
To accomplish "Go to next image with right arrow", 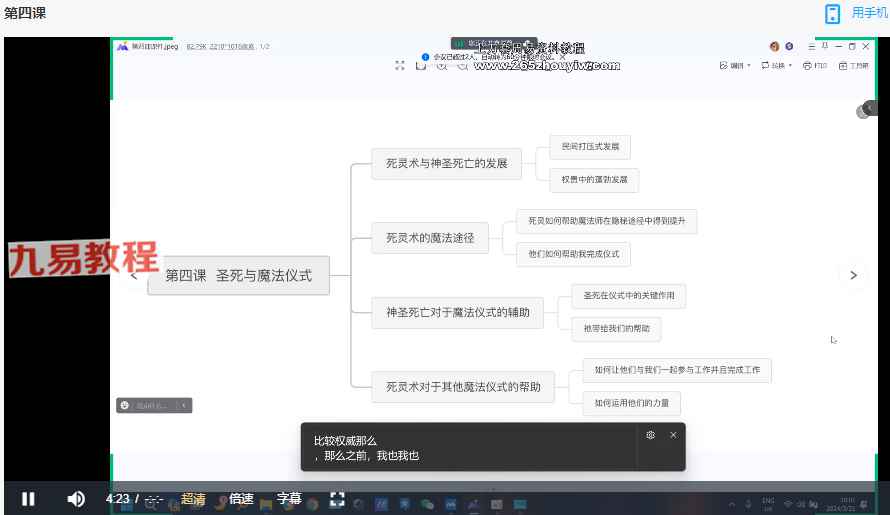I will tap(853, 275).
